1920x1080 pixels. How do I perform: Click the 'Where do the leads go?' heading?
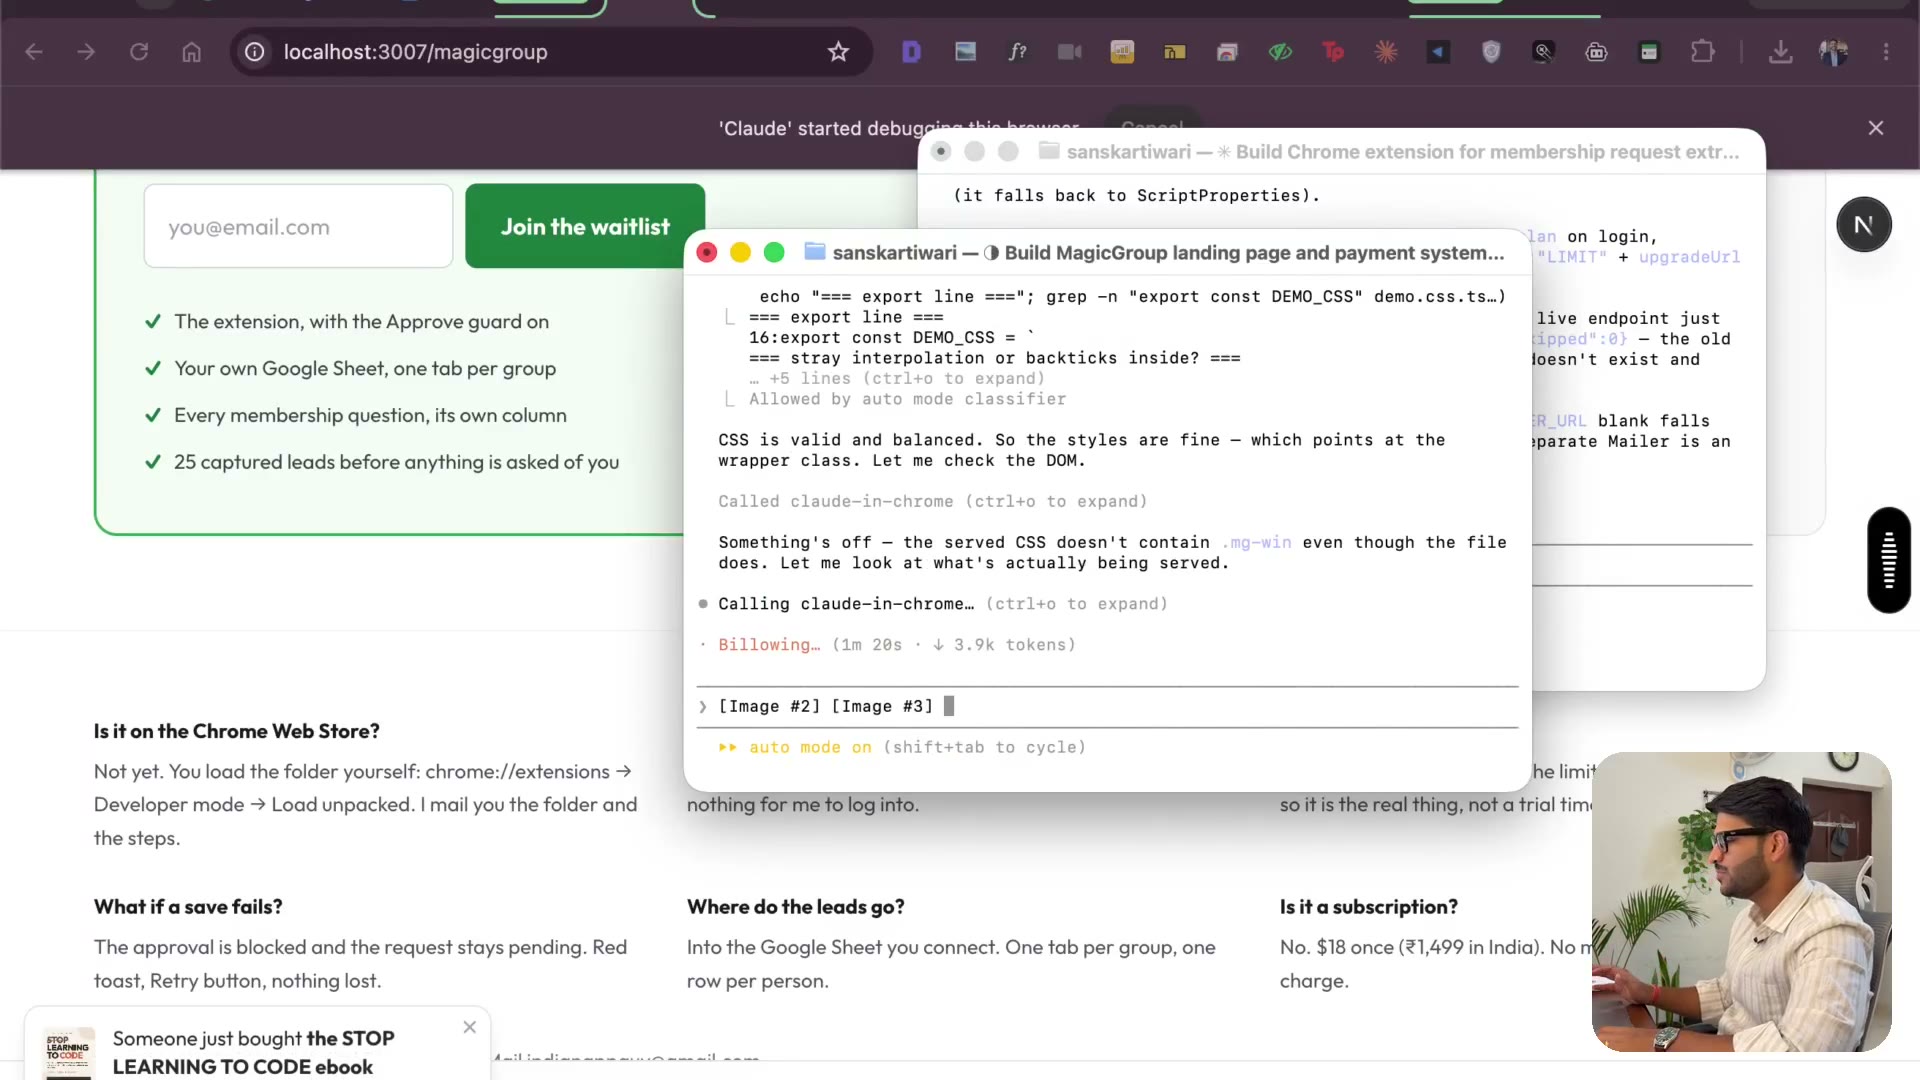[796, 907]
